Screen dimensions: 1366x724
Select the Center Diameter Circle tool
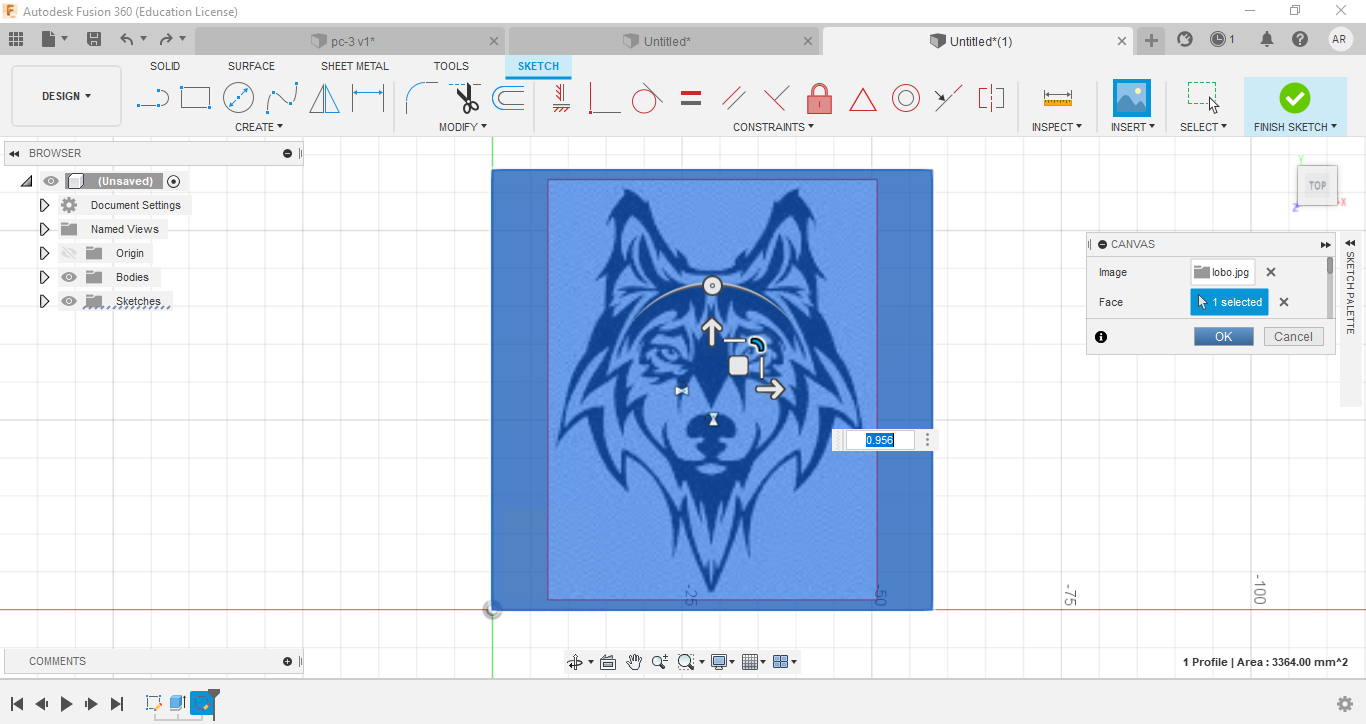click(238, 98)
